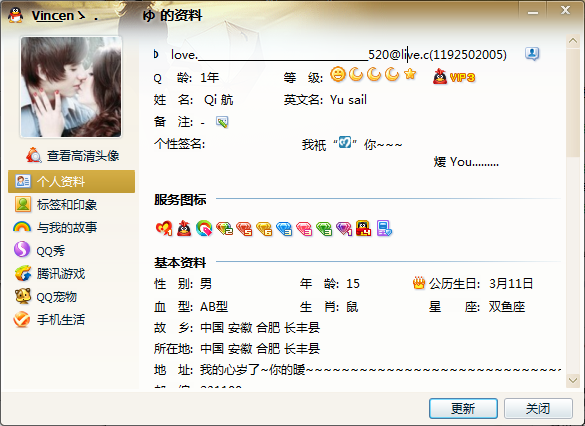The image size is (585, 426).
Task: Click the pink diamond service icon
Action: tap(304, 228)
